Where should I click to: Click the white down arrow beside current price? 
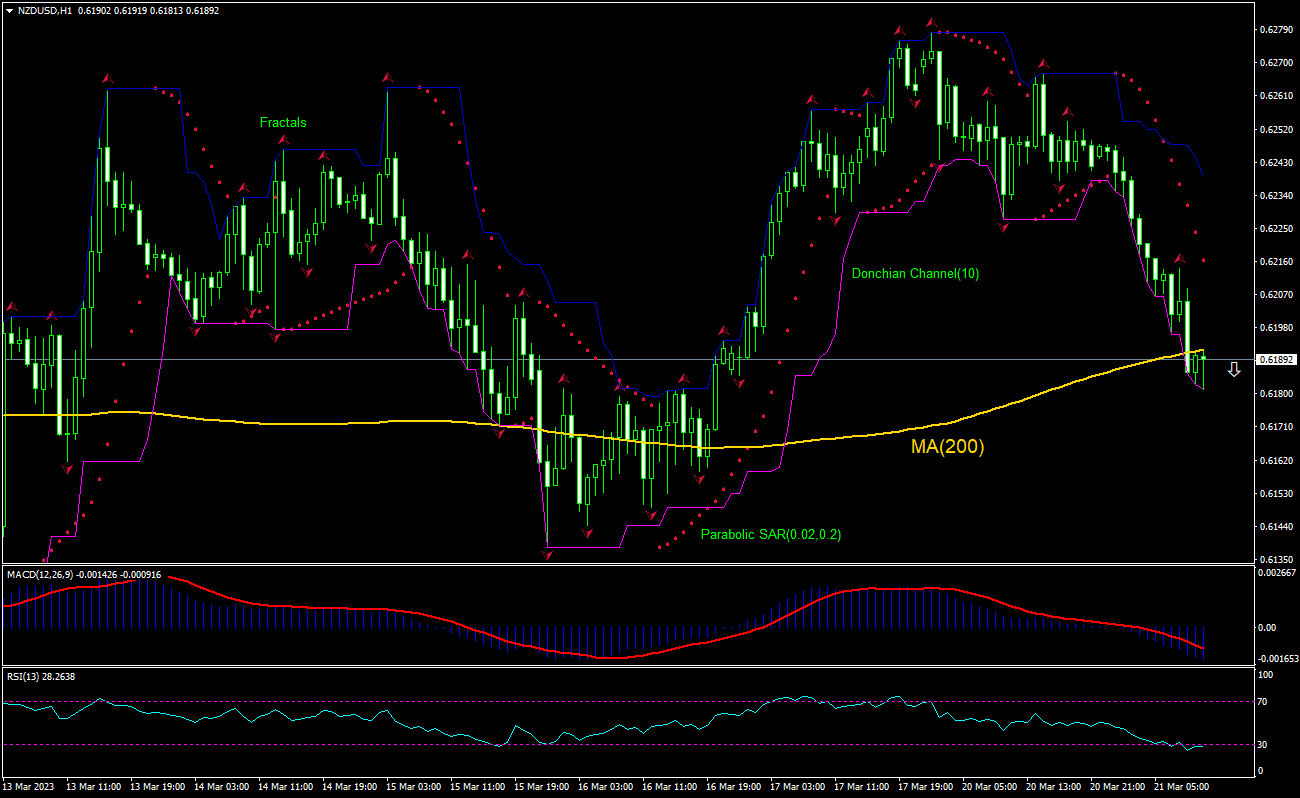click(x=1234, y=370)
